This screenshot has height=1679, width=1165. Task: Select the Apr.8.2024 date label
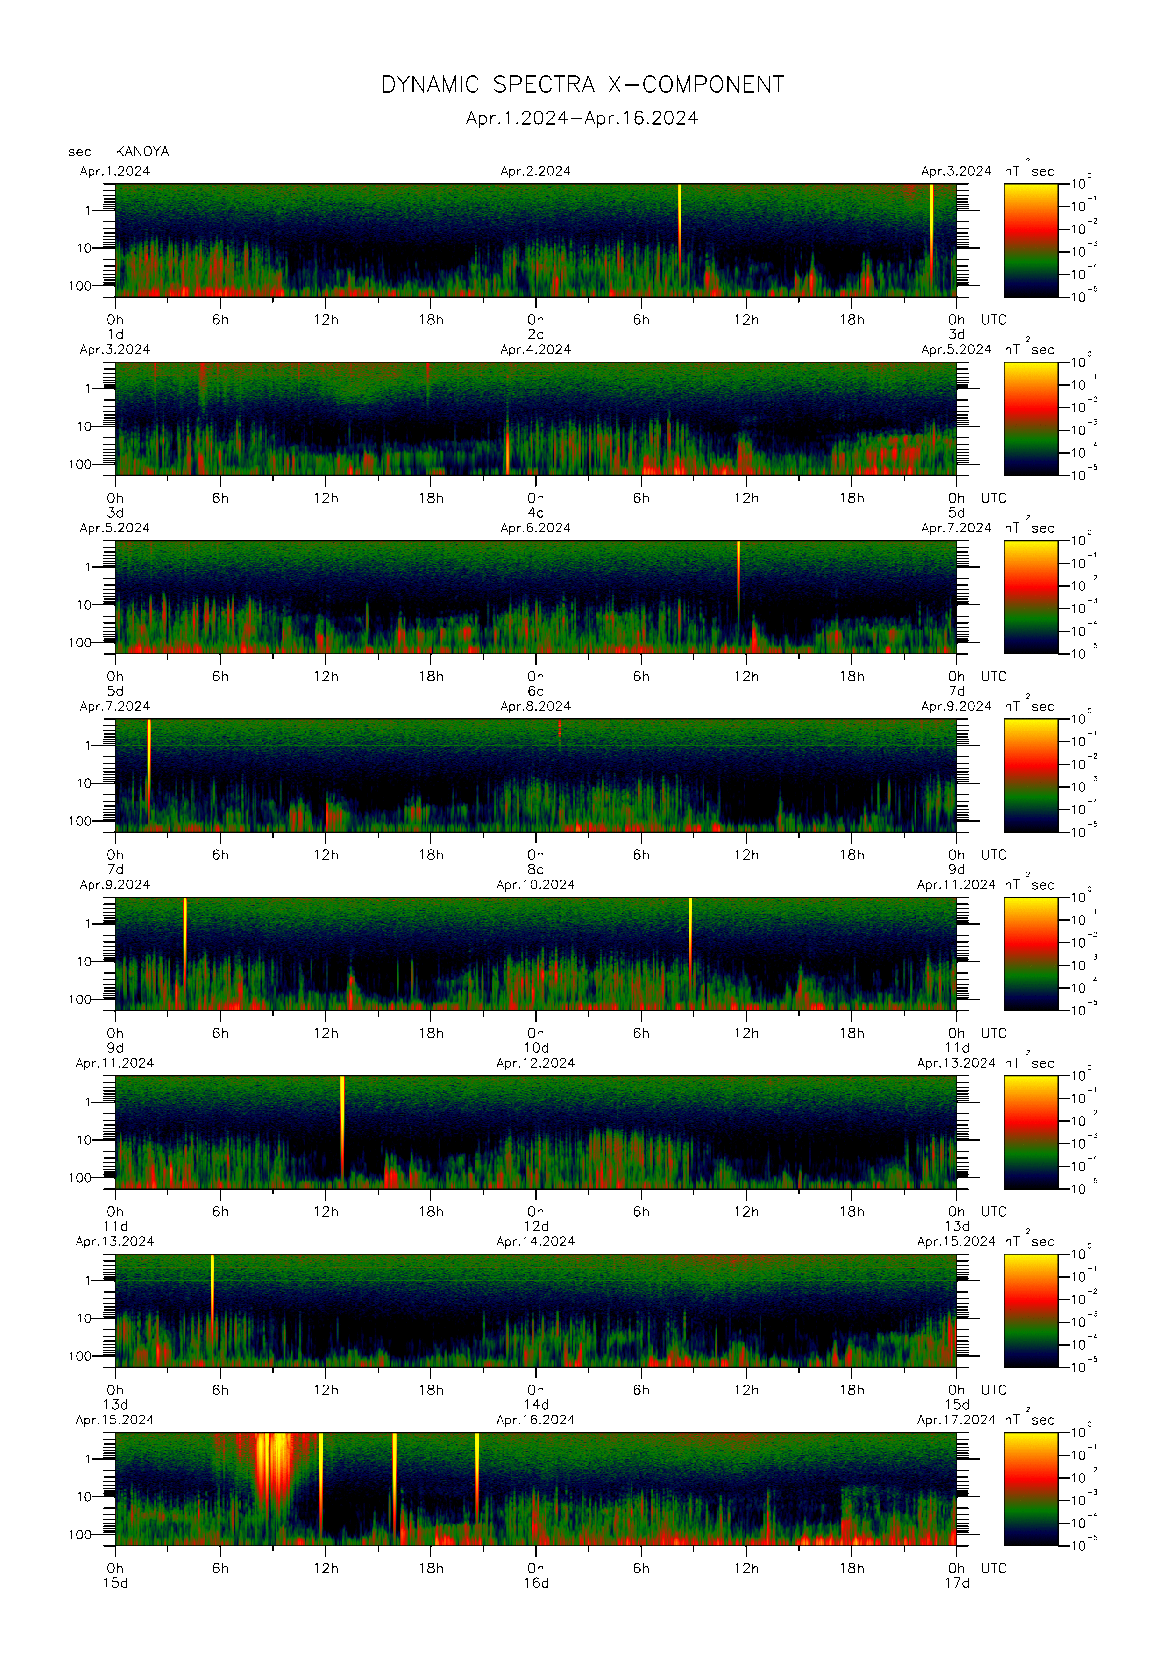click(x=536, y=706)
